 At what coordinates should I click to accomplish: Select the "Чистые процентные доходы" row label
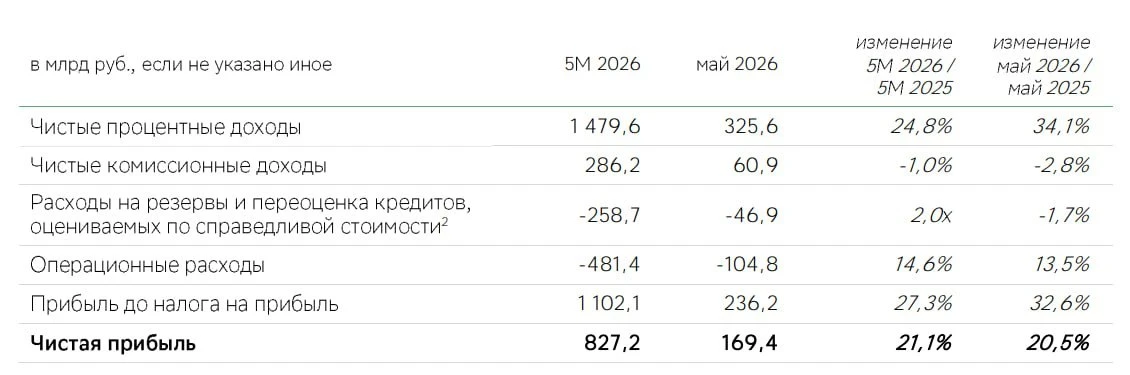(166, 128)
